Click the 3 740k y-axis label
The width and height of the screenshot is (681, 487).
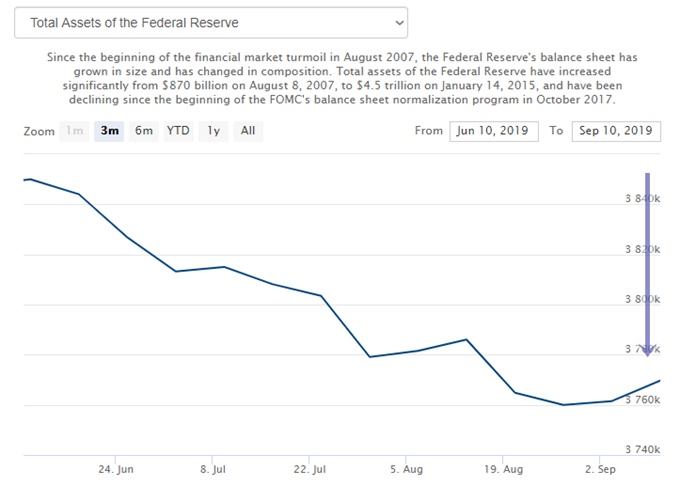(641, 450)
